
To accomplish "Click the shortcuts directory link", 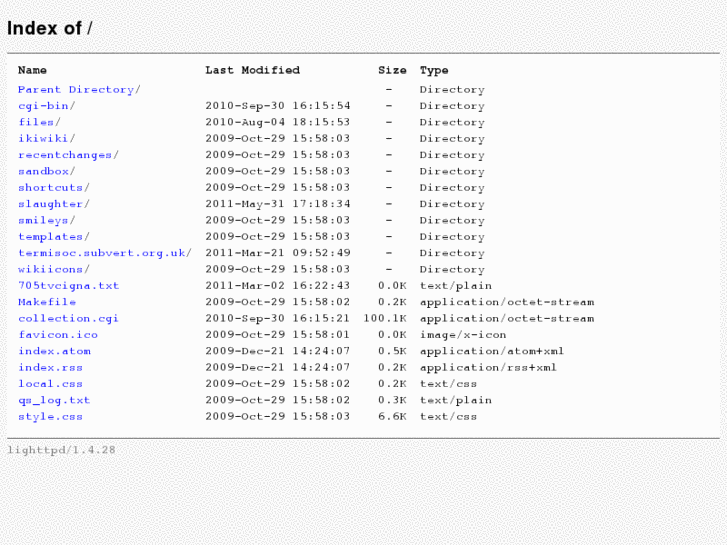I will click(x=51, y=187).
